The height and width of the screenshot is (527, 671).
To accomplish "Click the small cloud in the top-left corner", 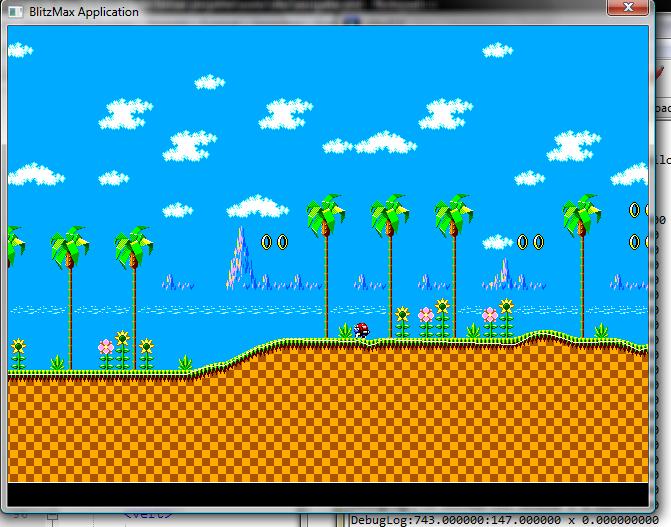I will click(20, 50).
